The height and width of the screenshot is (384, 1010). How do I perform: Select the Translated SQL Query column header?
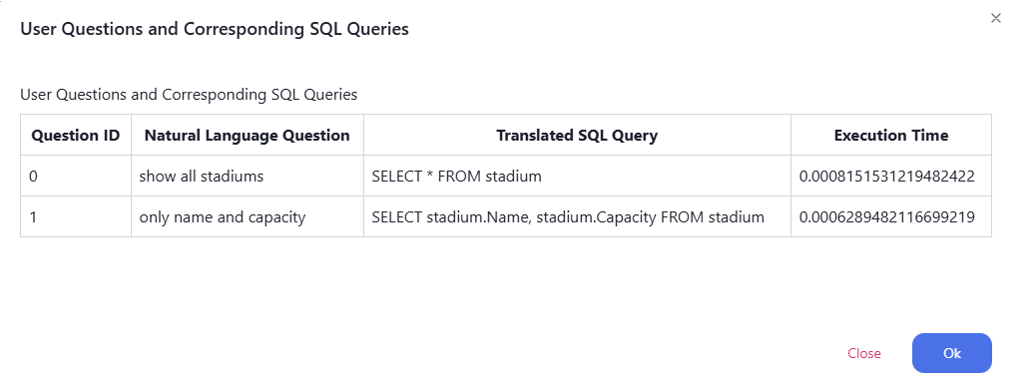point(577,135)
